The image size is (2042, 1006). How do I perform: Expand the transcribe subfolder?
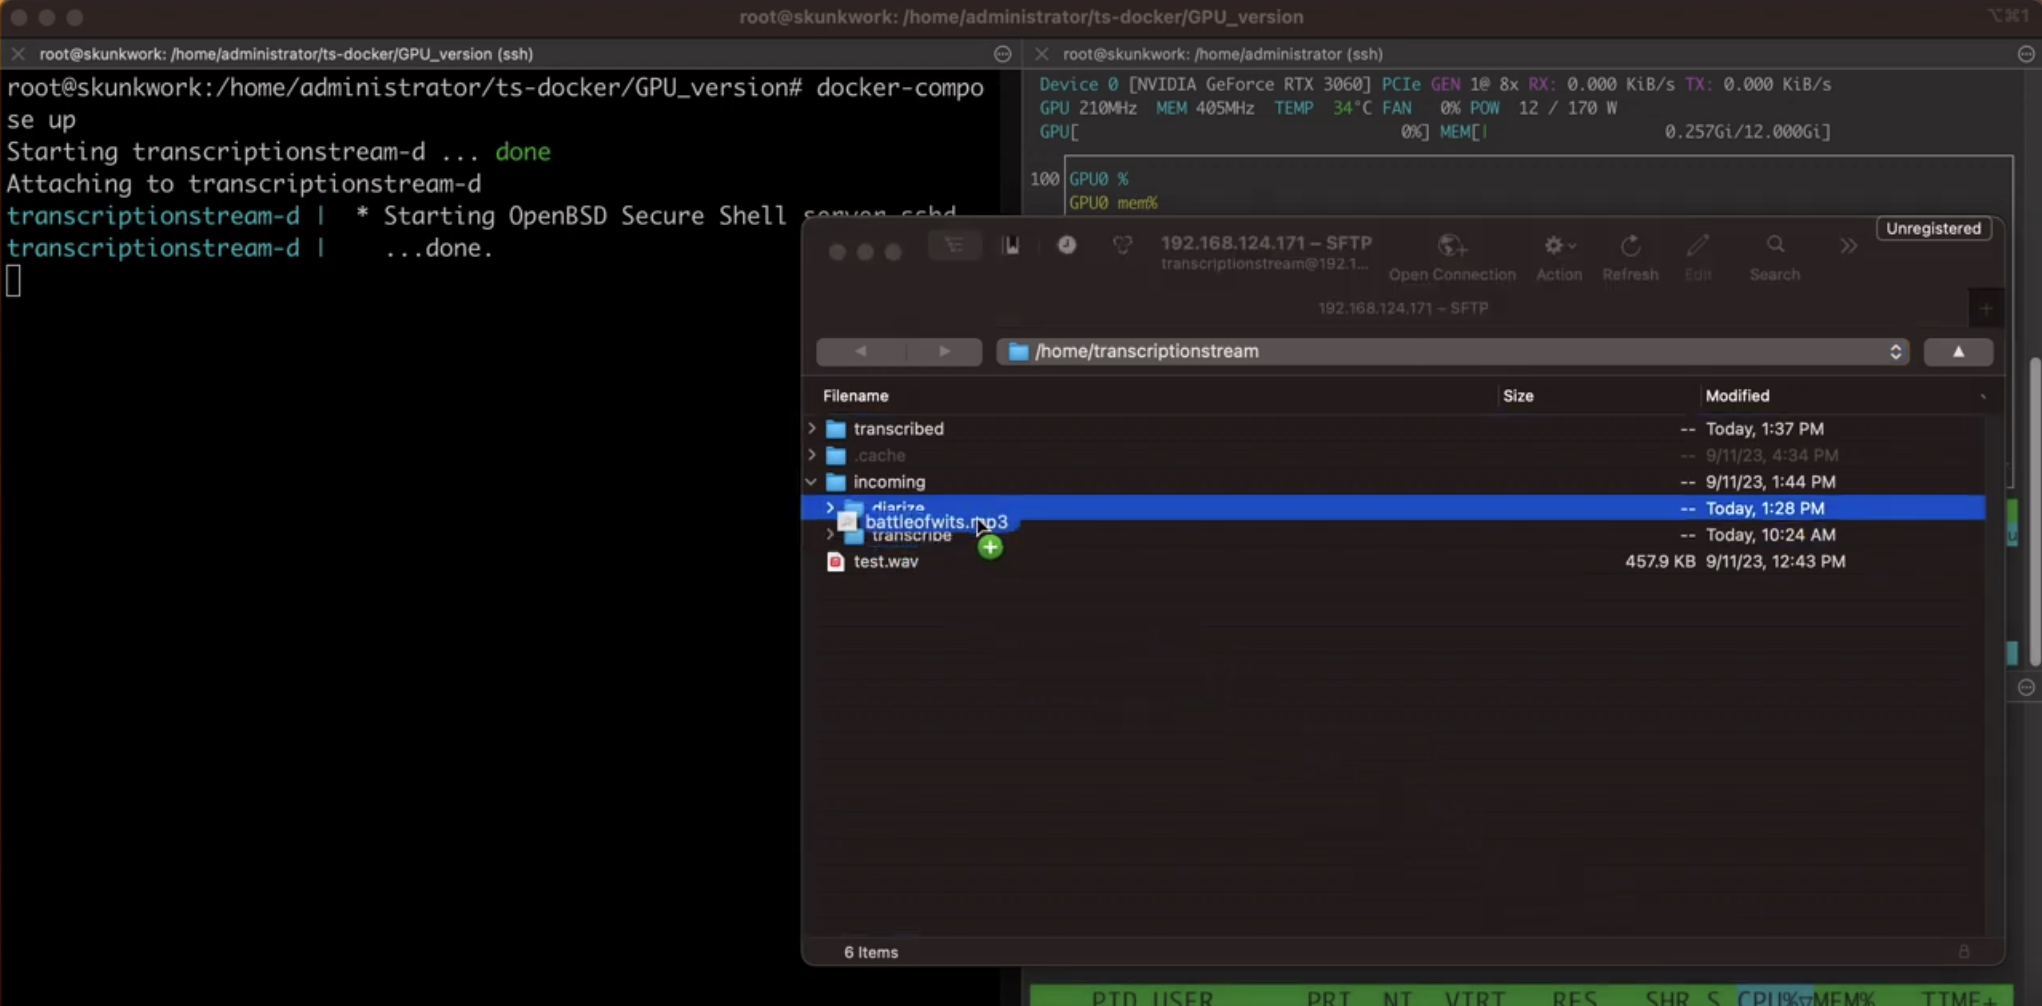[x=829, y=535]
